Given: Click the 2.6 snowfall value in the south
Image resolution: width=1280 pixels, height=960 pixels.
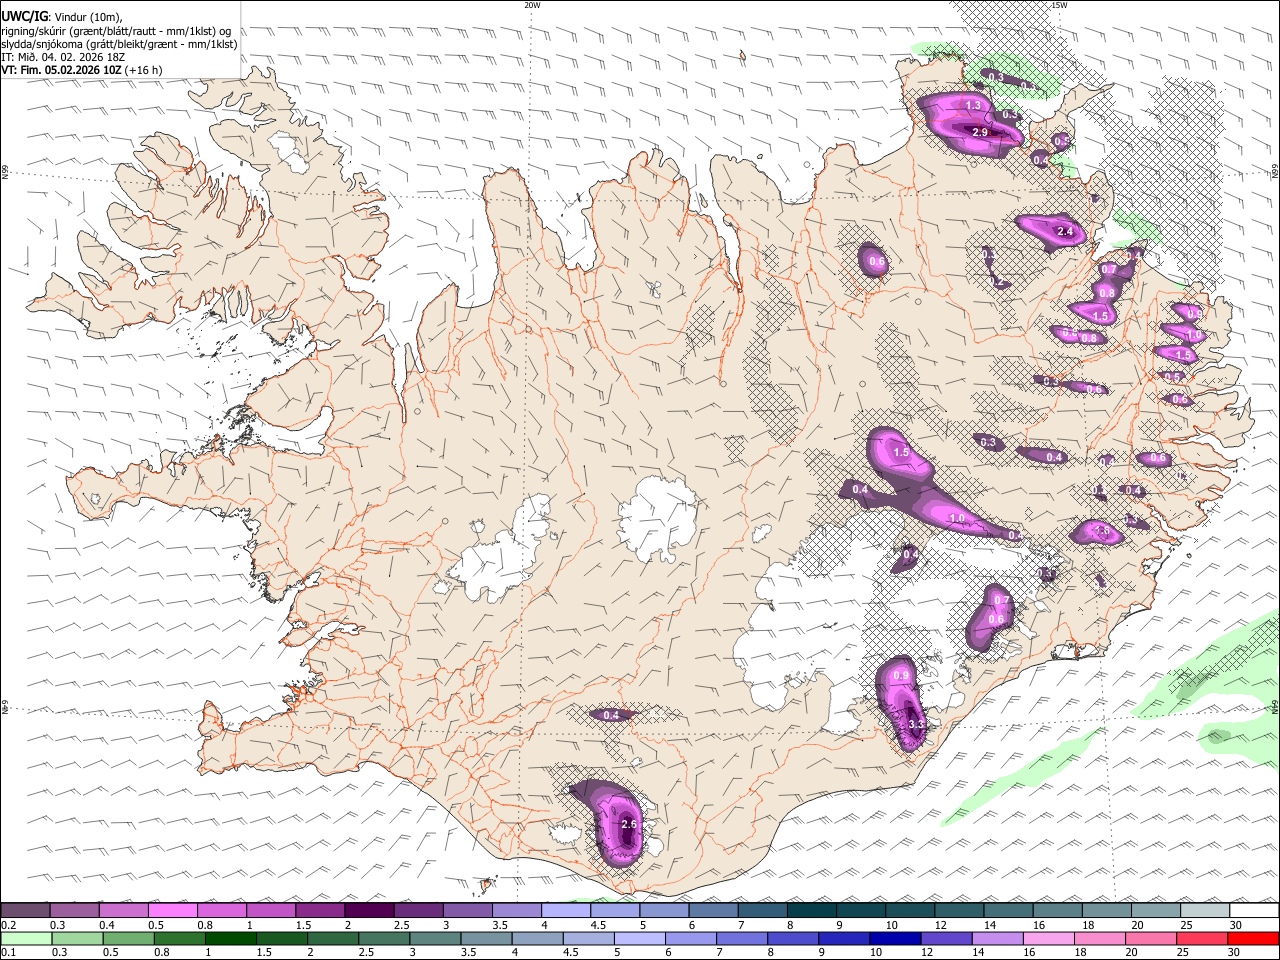Looking at the screenshot, I should pos(628,824).
